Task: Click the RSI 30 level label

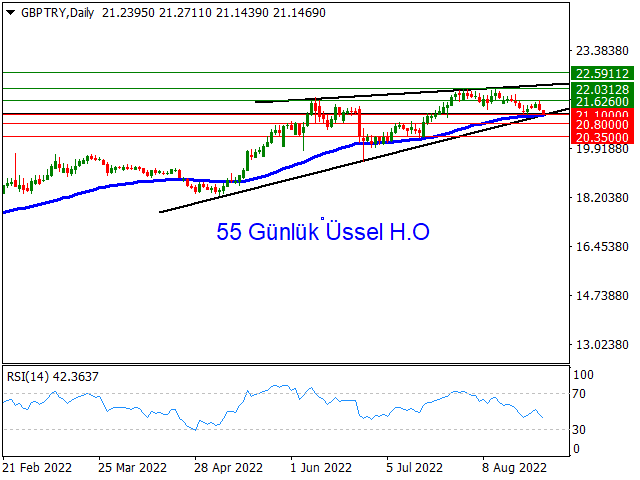Action: click(x=579, y=429)
